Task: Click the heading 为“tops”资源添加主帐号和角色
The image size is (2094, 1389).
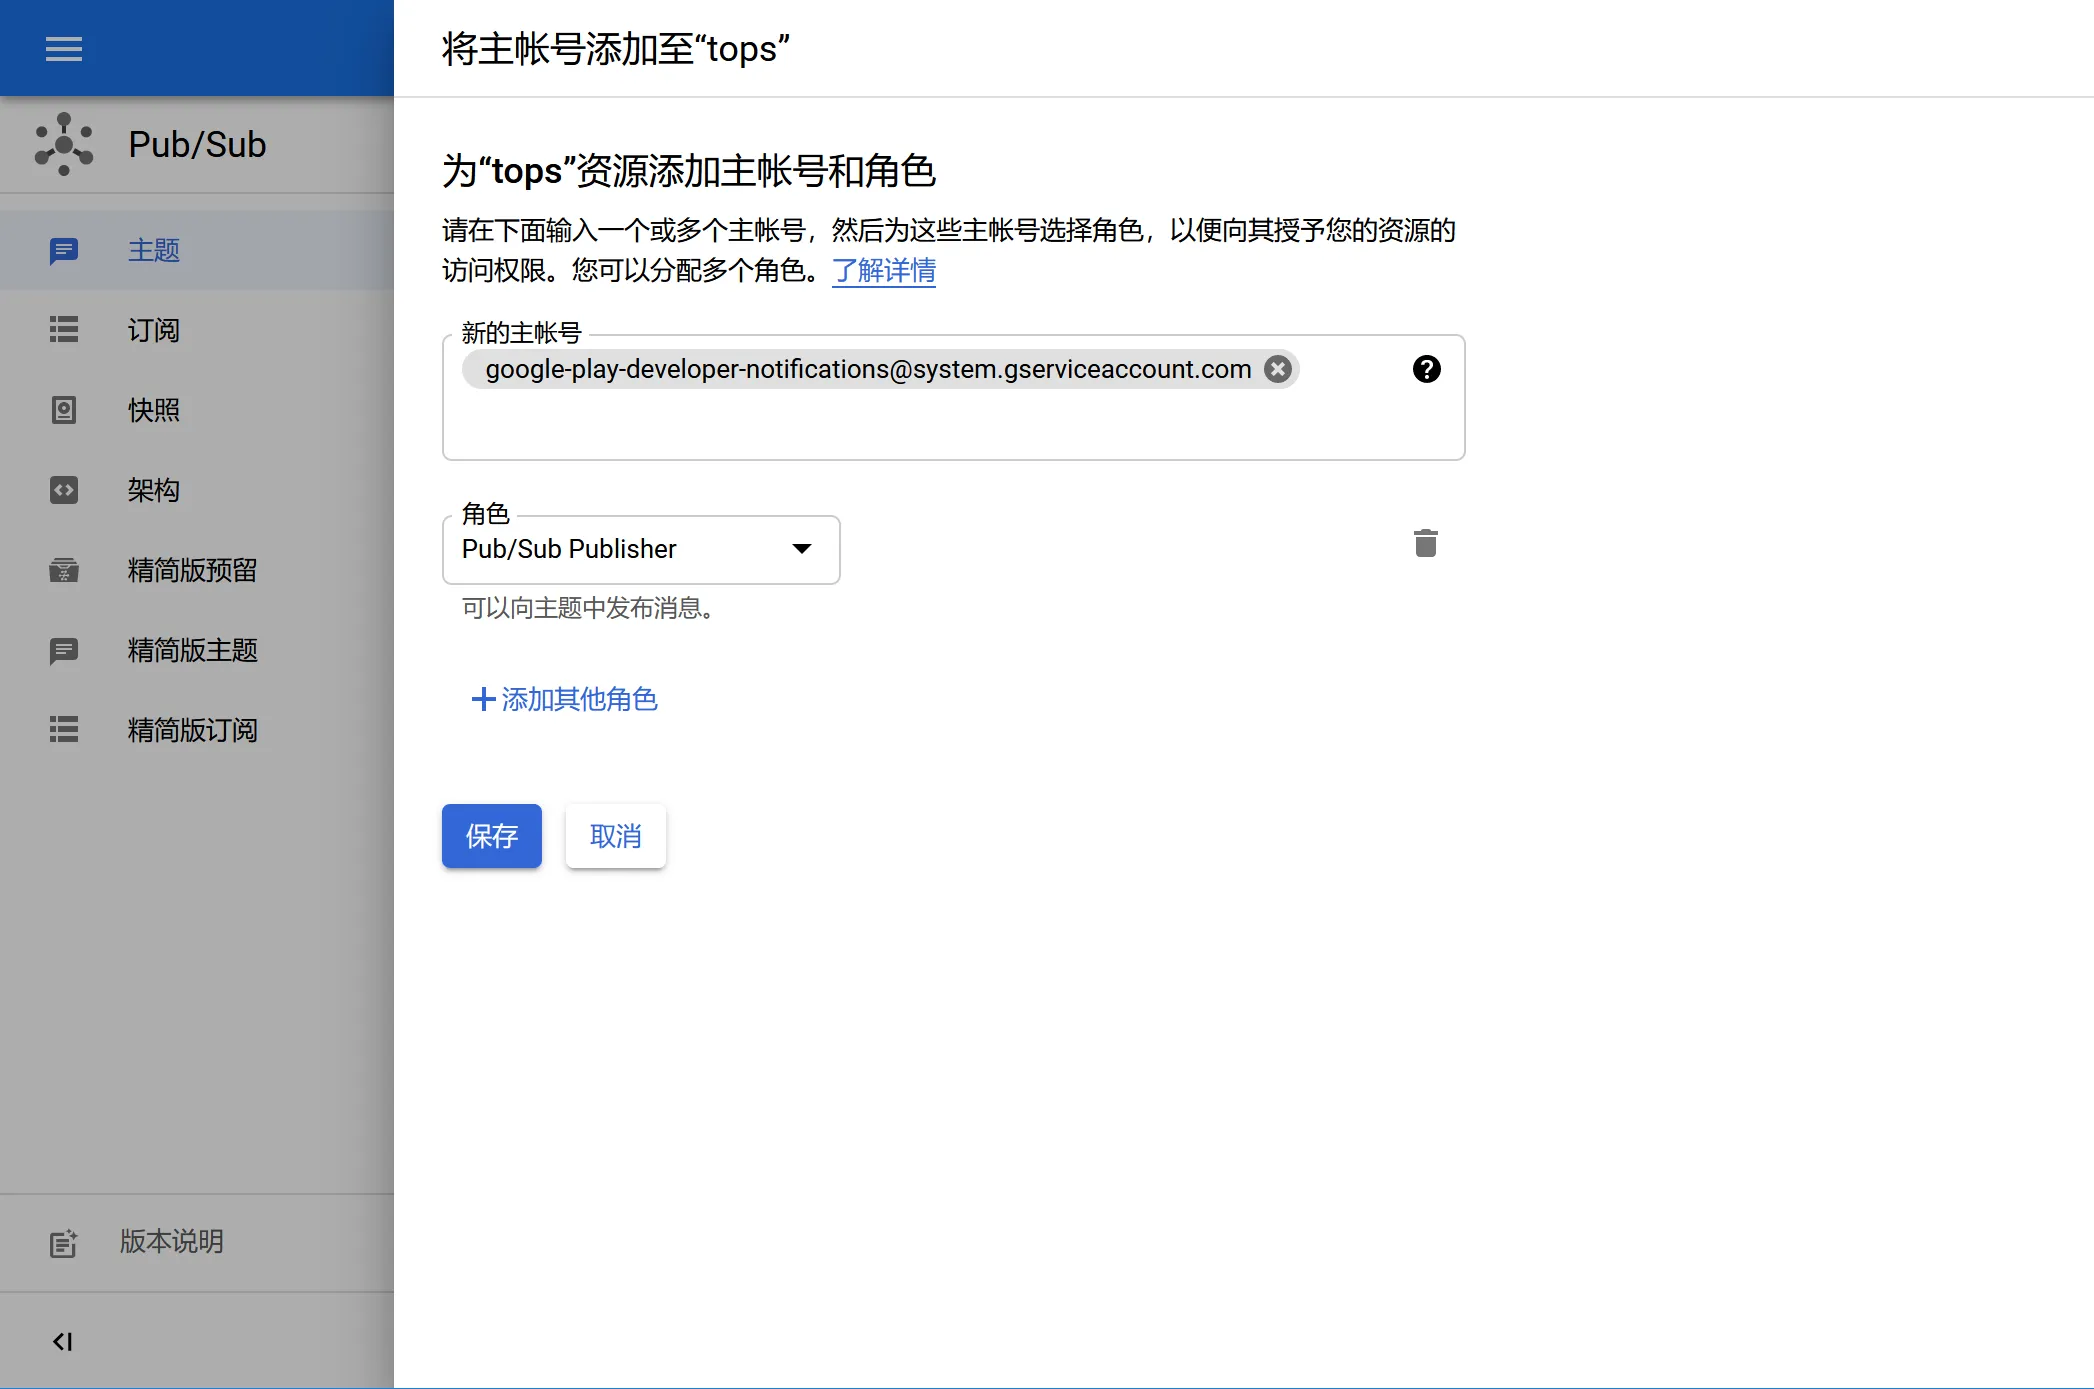Action: click(689, 171)
